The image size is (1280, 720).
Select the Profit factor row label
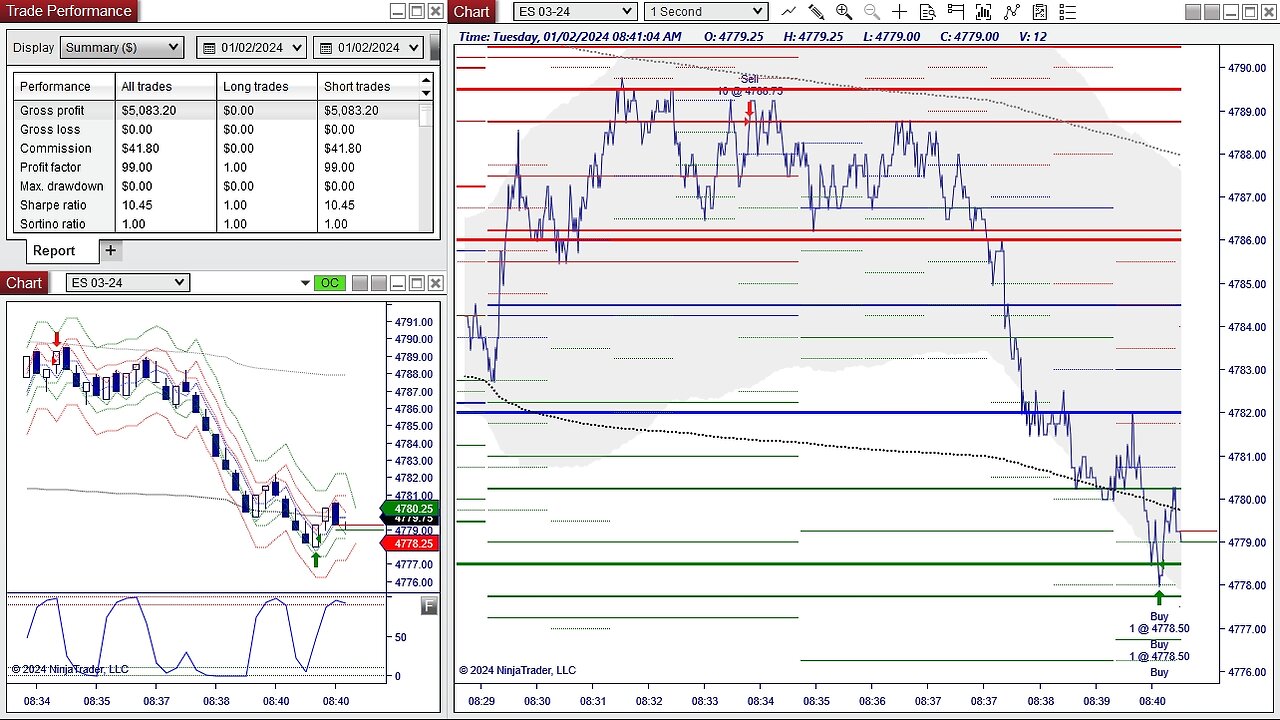click(51, 168)
